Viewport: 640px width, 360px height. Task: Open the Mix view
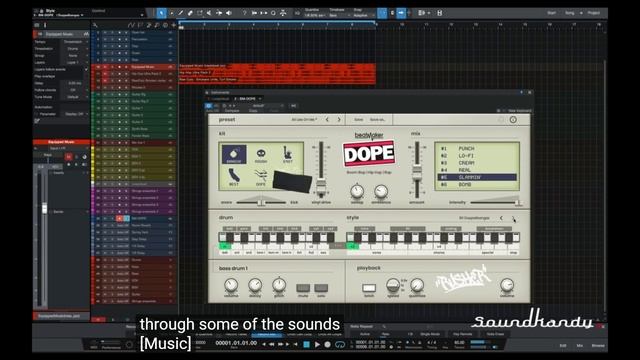coord(580,345)
